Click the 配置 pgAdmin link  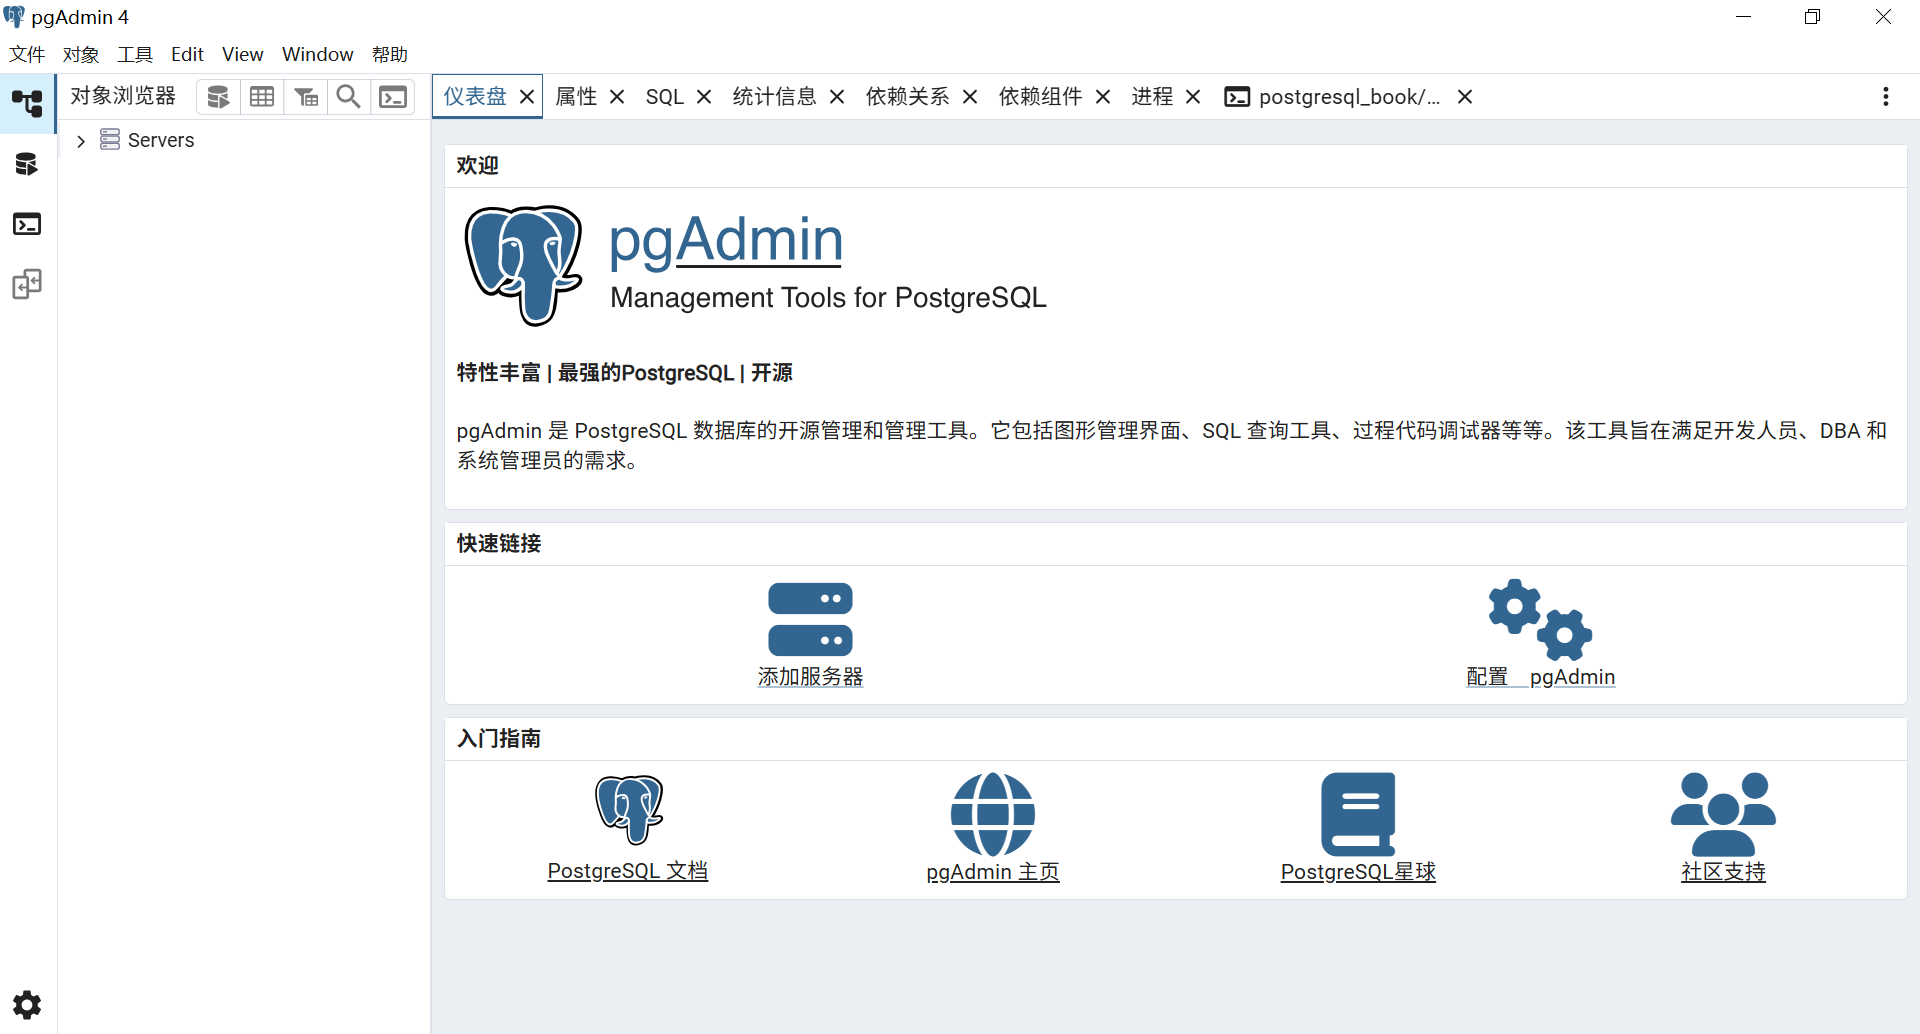(1540, 677)
